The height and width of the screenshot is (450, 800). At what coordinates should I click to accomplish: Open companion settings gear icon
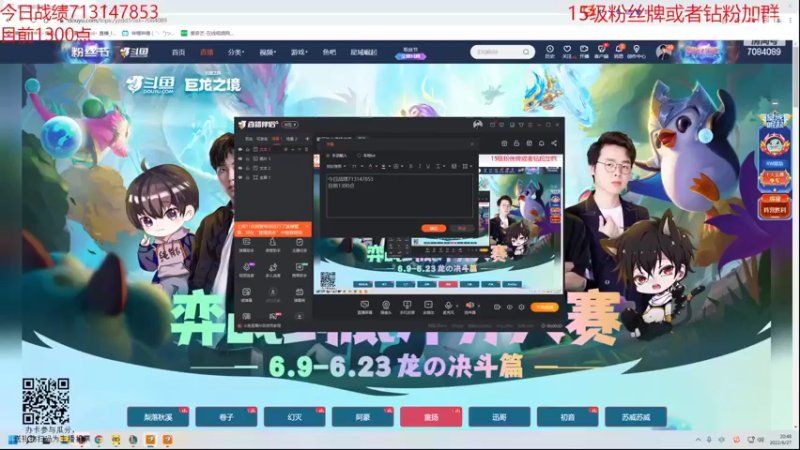pos(521,307)
